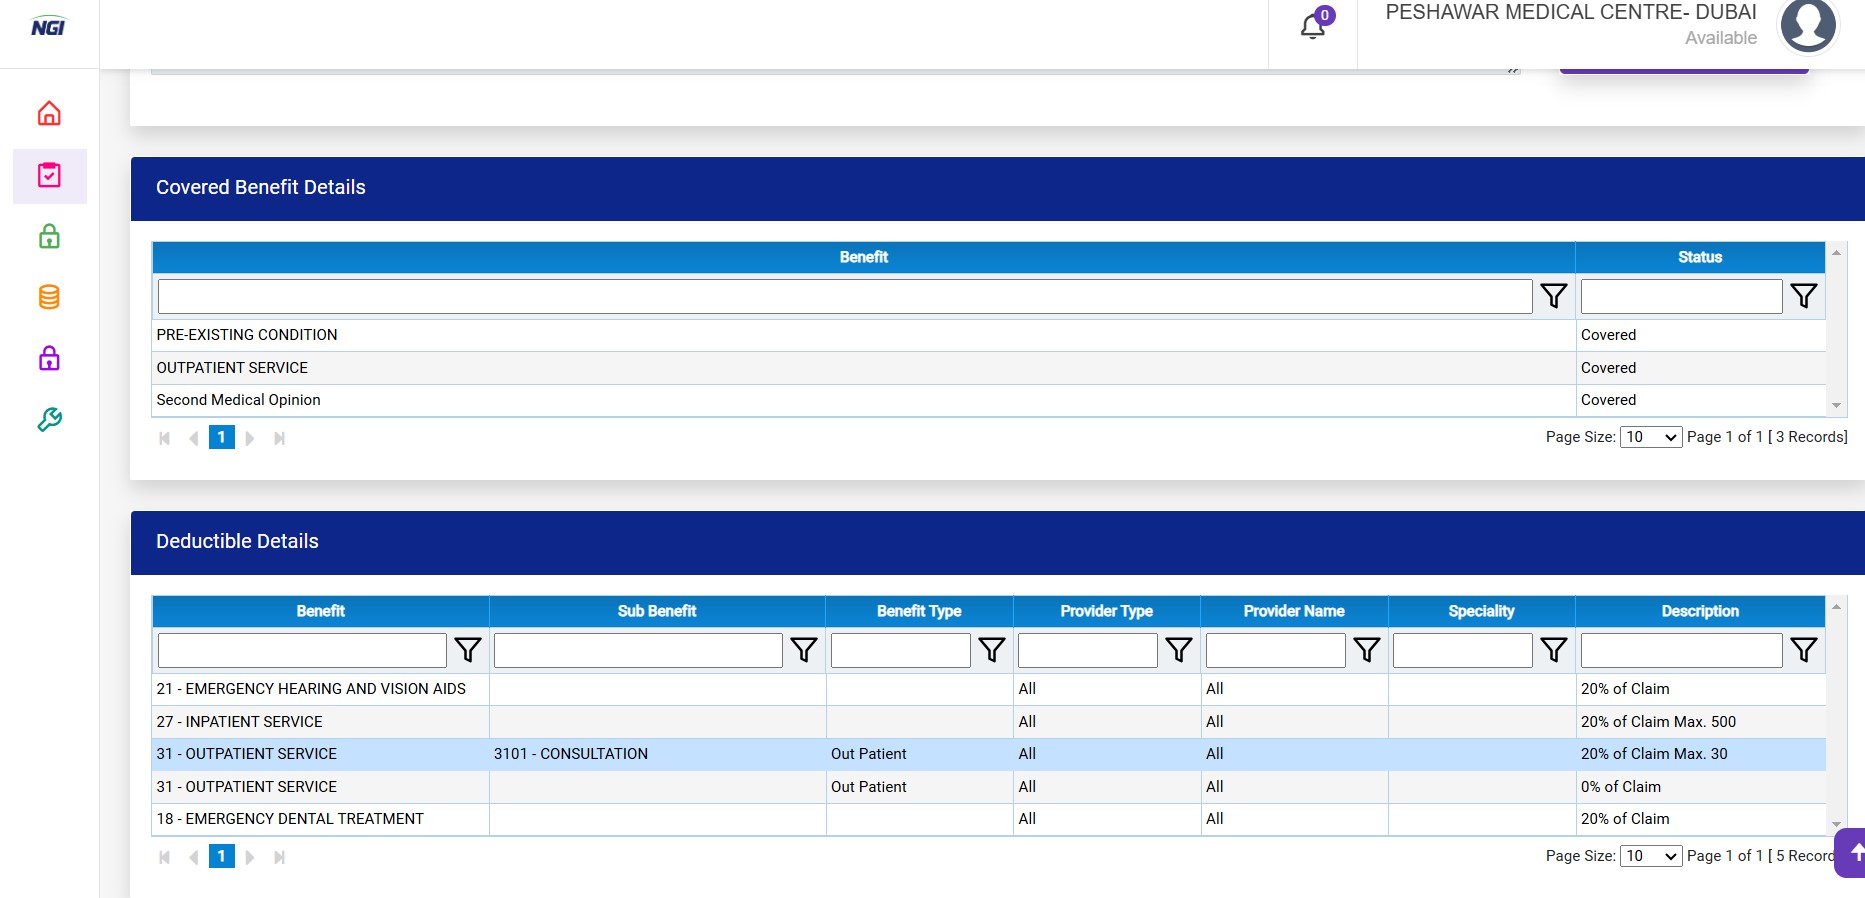Click next page arrow in Deductible Details pager
The width and height of the screenshot is (1865, 898).
pyautogui.click(x=250, y=857)
